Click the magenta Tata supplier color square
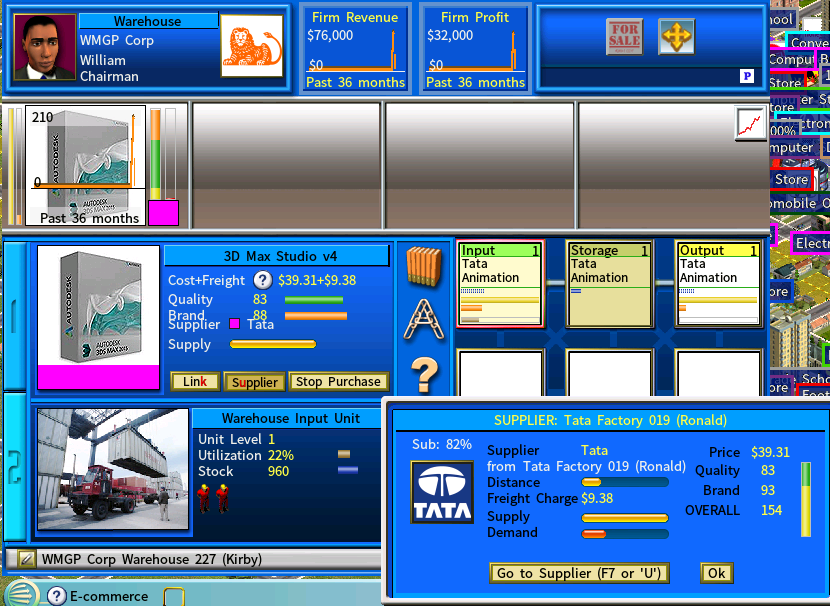 tap(234, 324)
